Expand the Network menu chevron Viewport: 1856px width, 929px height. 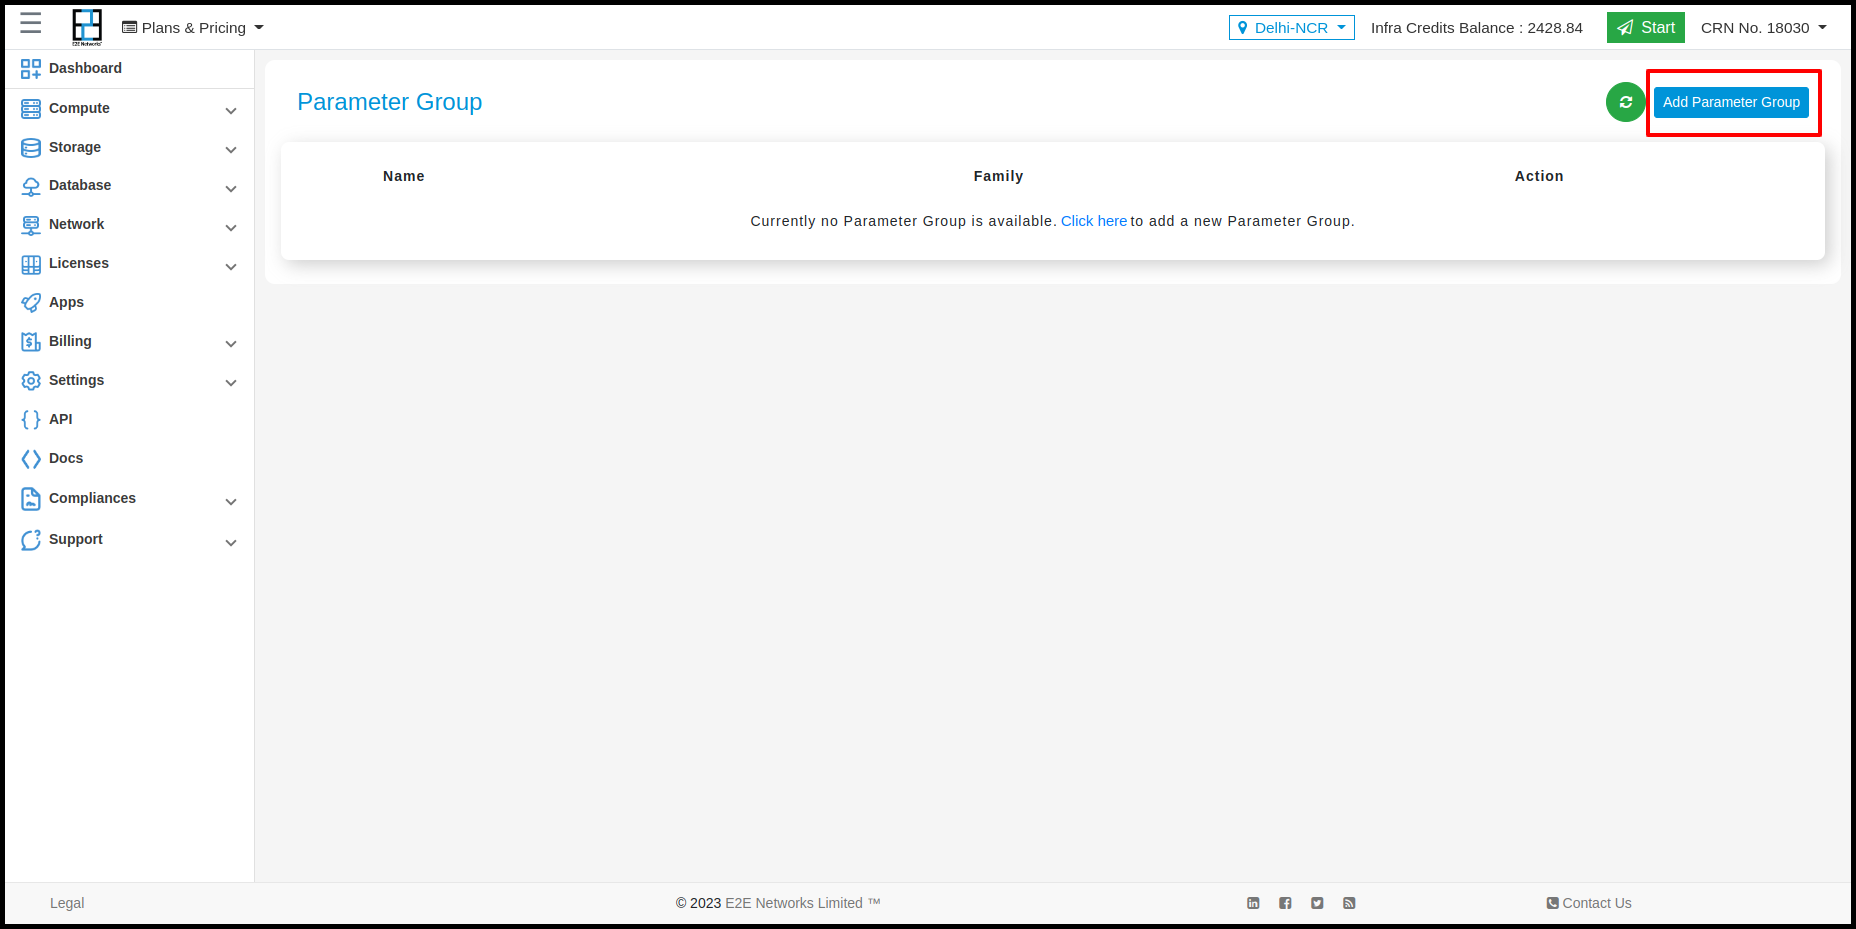231,228
